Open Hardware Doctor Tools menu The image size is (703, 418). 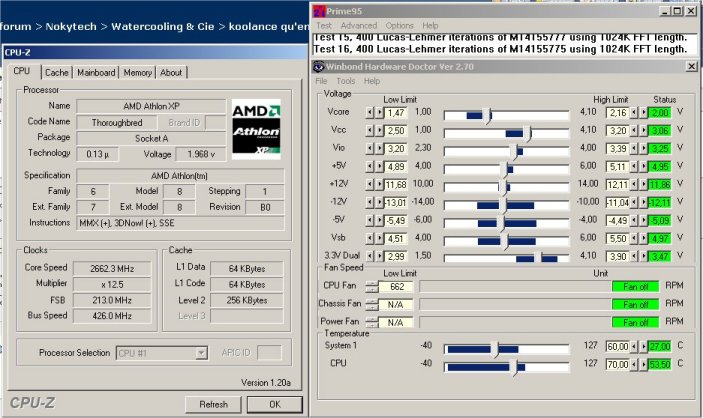[346, 81]
